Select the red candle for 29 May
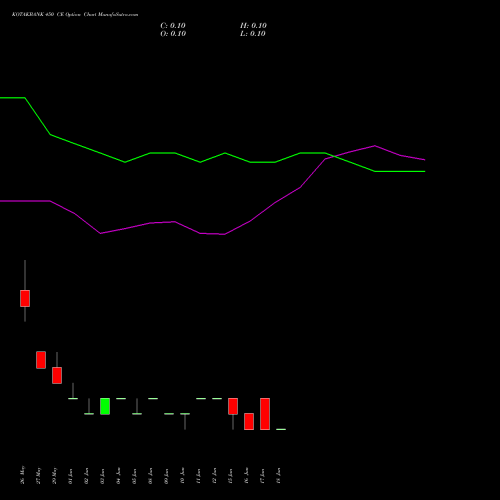Screen dimensions: 500x500 [x=57, y=375]
